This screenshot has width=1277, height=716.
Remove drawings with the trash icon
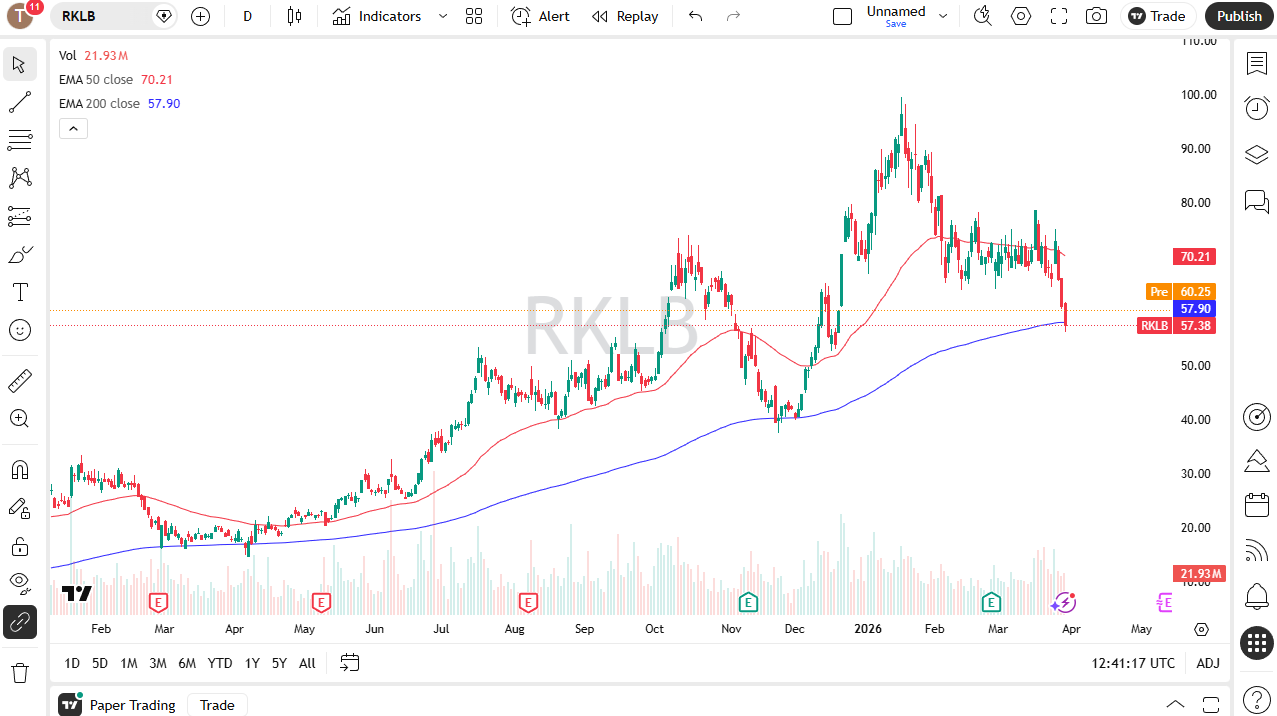(19, 672)
